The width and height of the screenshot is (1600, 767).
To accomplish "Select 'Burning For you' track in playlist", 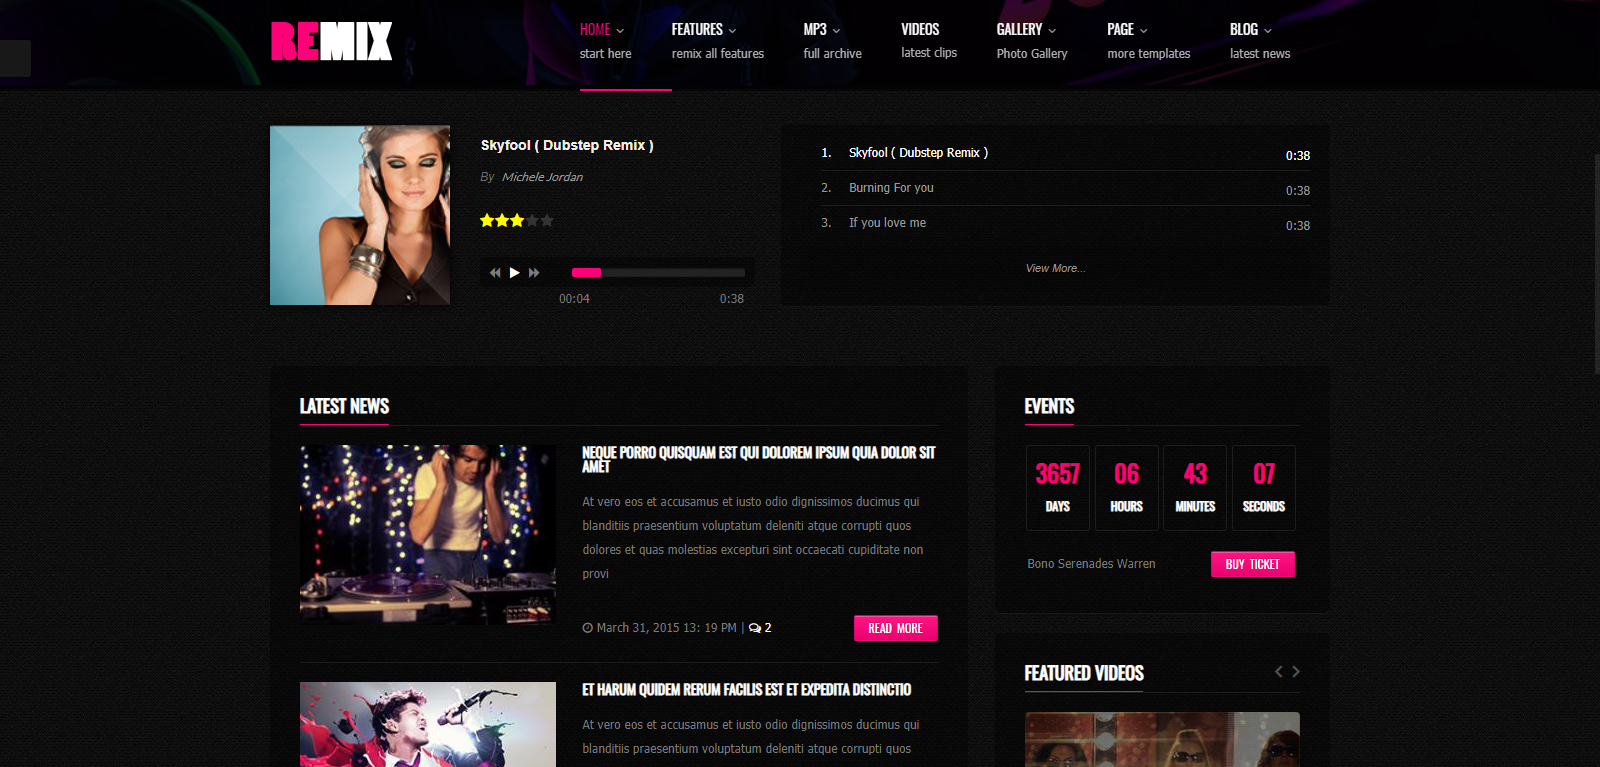I will click(x=891, y=188).
